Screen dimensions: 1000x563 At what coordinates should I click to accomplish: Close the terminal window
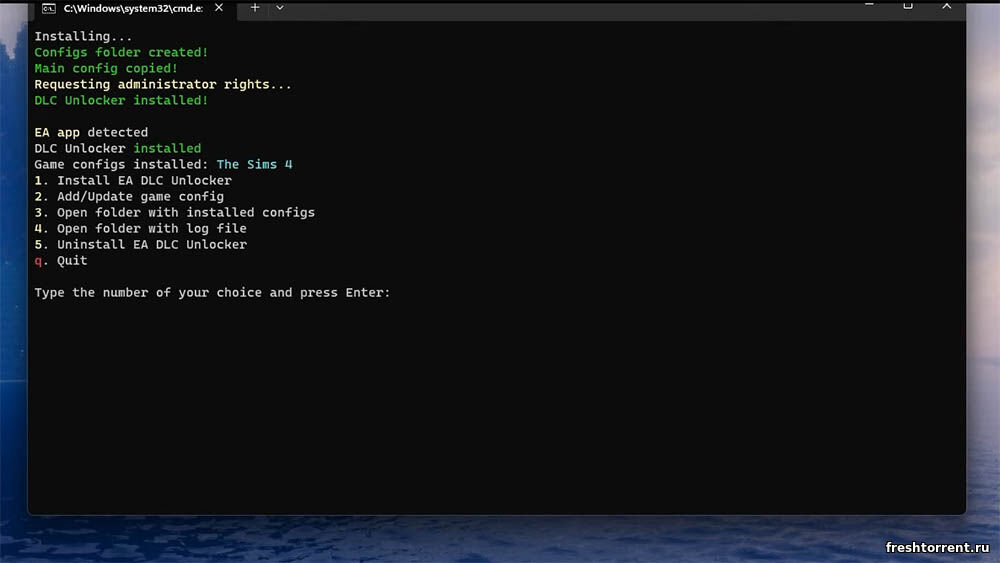(x=946, y=5)
